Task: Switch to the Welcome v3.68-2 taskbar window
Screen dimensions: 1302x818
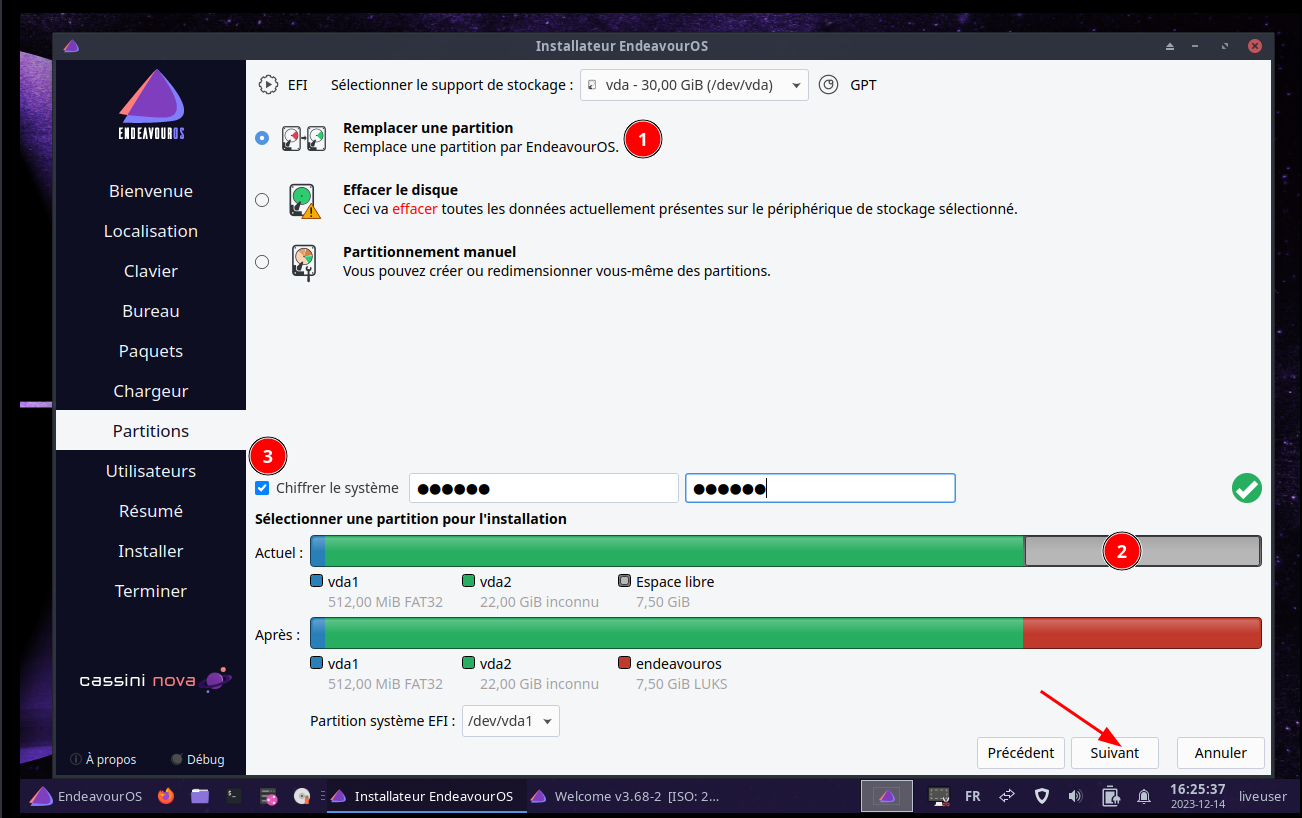Action: click(x=626, y=796)
